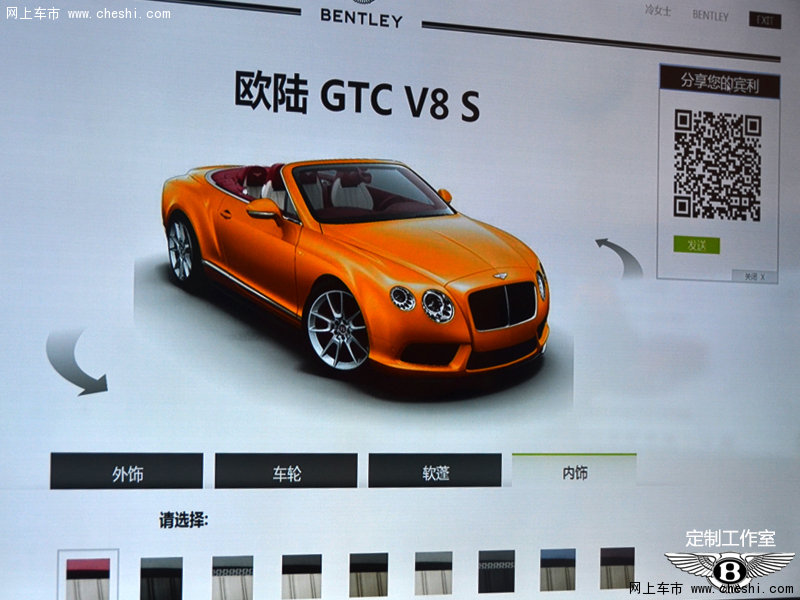Image resolution: width=800 pixels, height=600 pixels.
Task: Click the 请选择: label
Action: coord(183,520)
